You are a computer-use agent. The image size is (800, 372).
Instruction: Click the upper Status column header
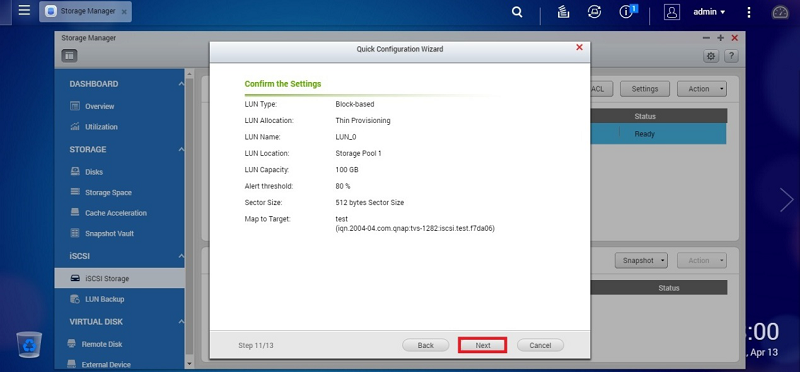[644, 116]
